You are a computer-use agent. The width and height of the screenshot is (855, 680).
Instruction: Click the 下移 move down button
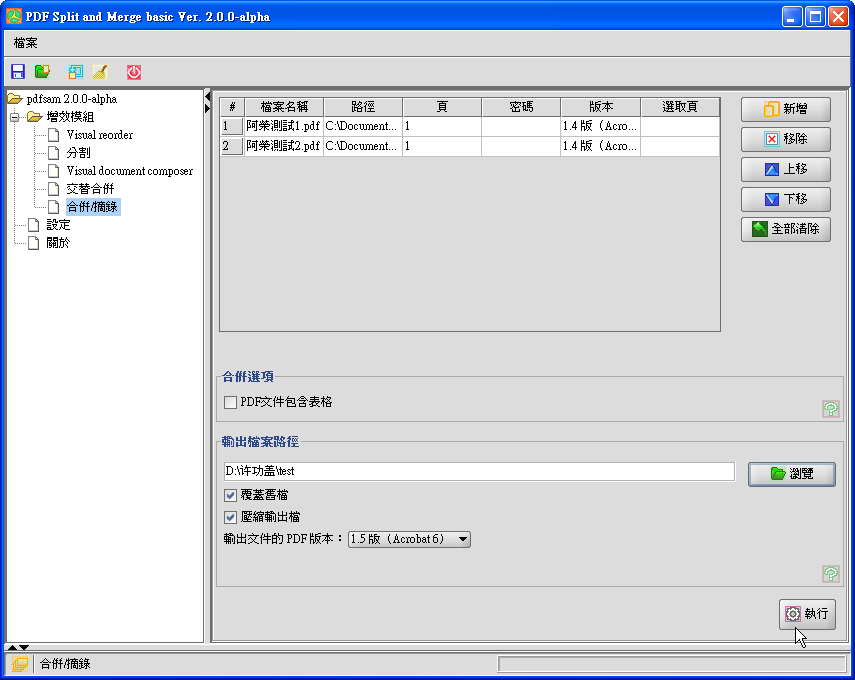[786, 199]
